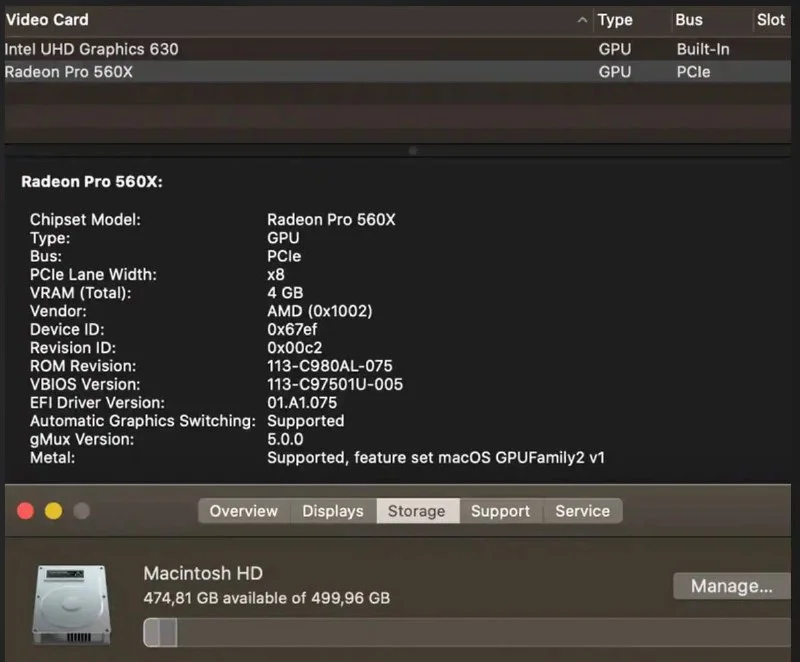The width and height of the screenshot is (800, 662).
Task: Click the red close window button
Action: click(25, 511)
